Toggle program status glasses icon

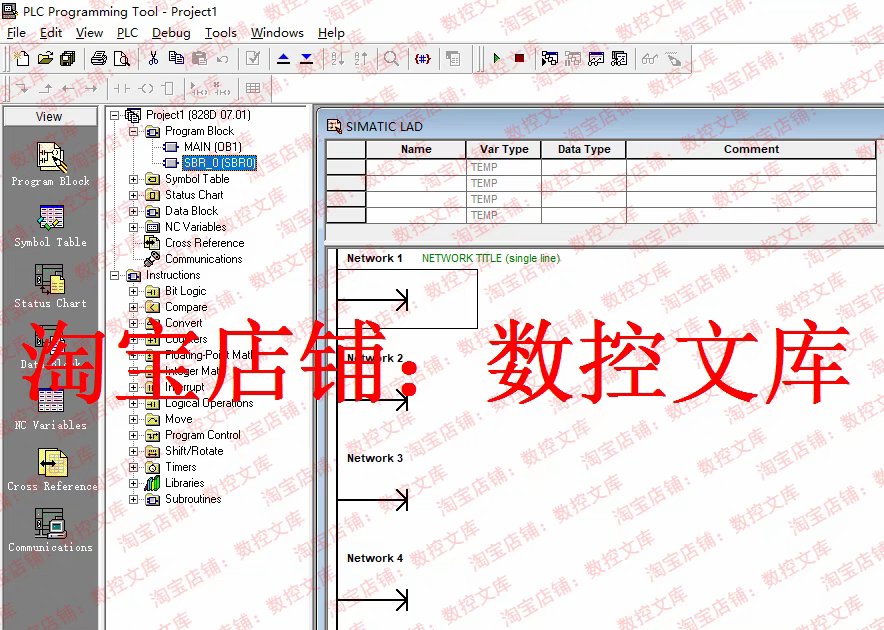point(649,58)
